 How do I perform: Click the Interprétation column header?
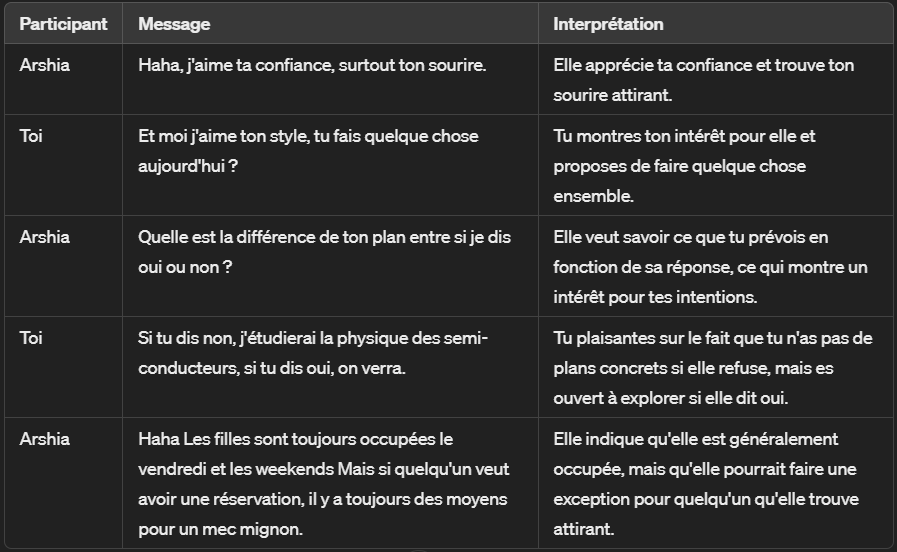[x=608, y=24]
